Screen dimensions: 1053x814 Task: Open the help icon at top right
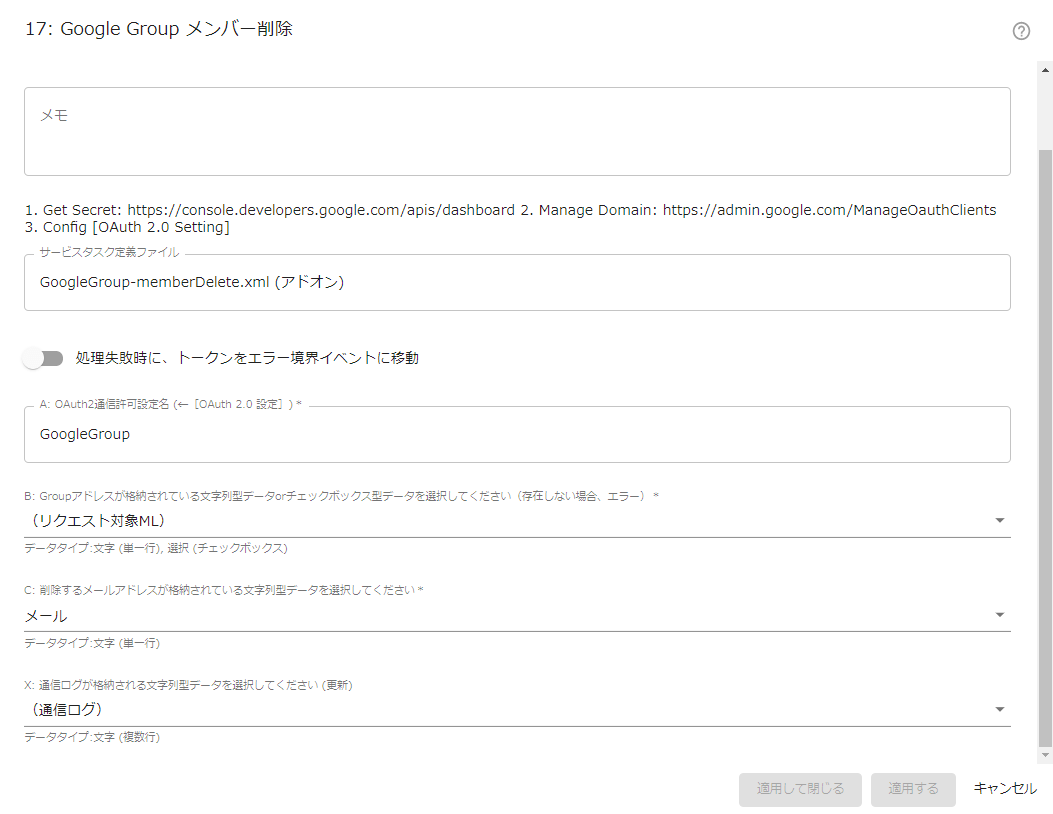click(x=1021, y=31)
